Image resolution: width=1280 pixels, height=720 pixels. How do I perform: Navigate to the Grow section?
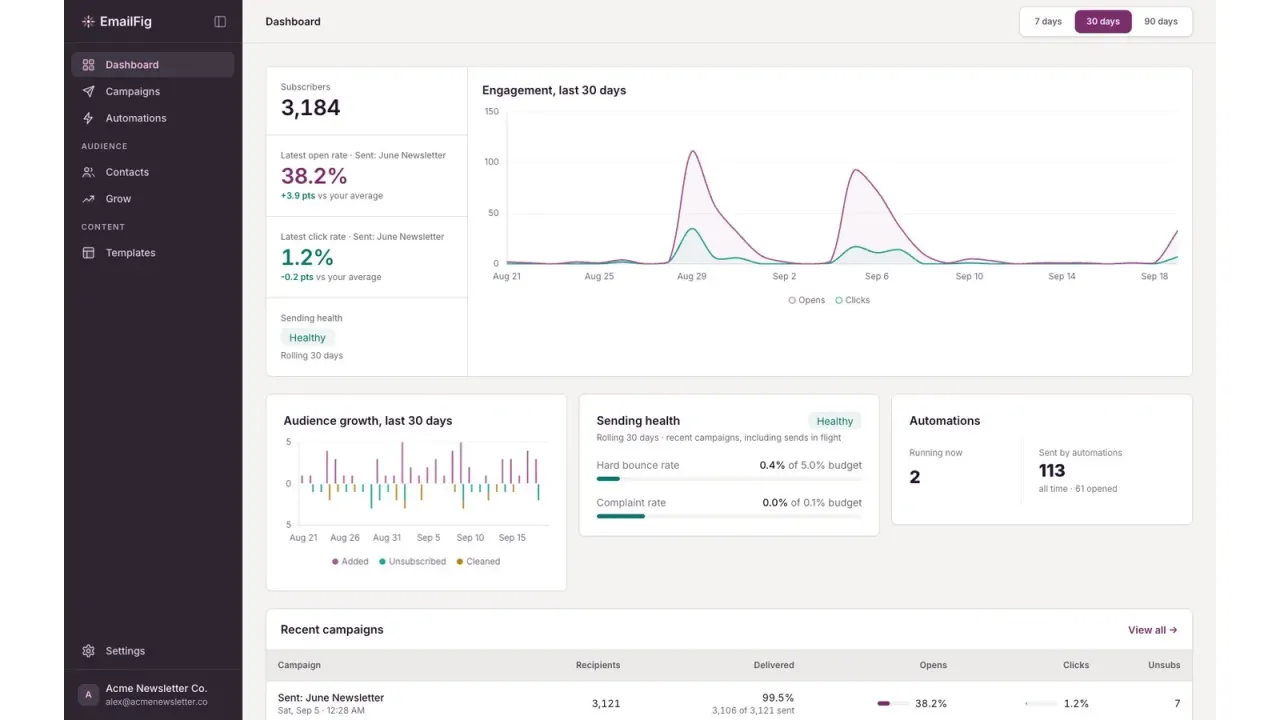pos(153,199)
